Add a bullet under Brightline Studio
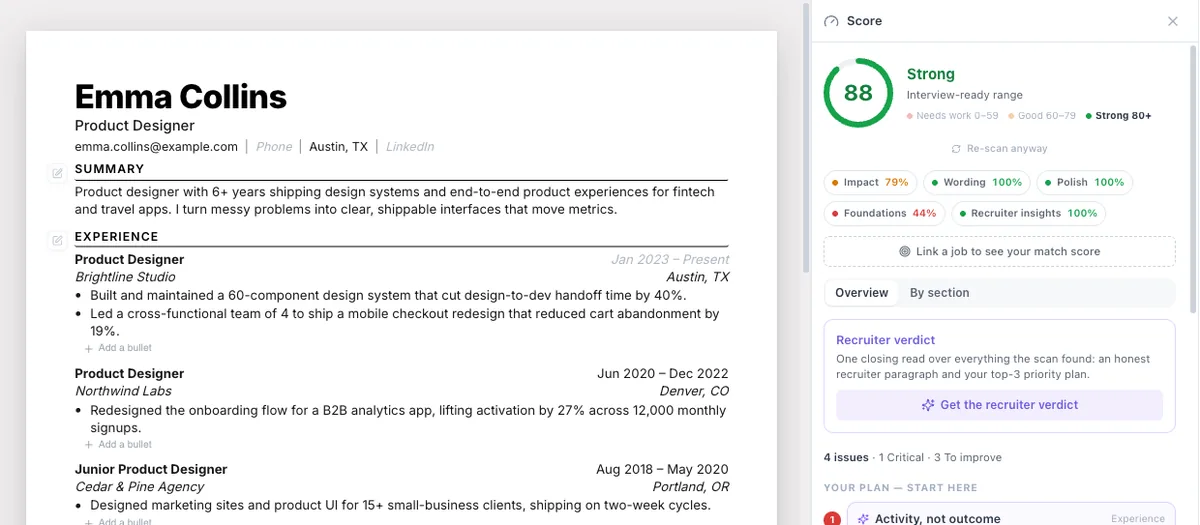The width and height of the screenshot is (1200, 525). [x=118, y=348]
